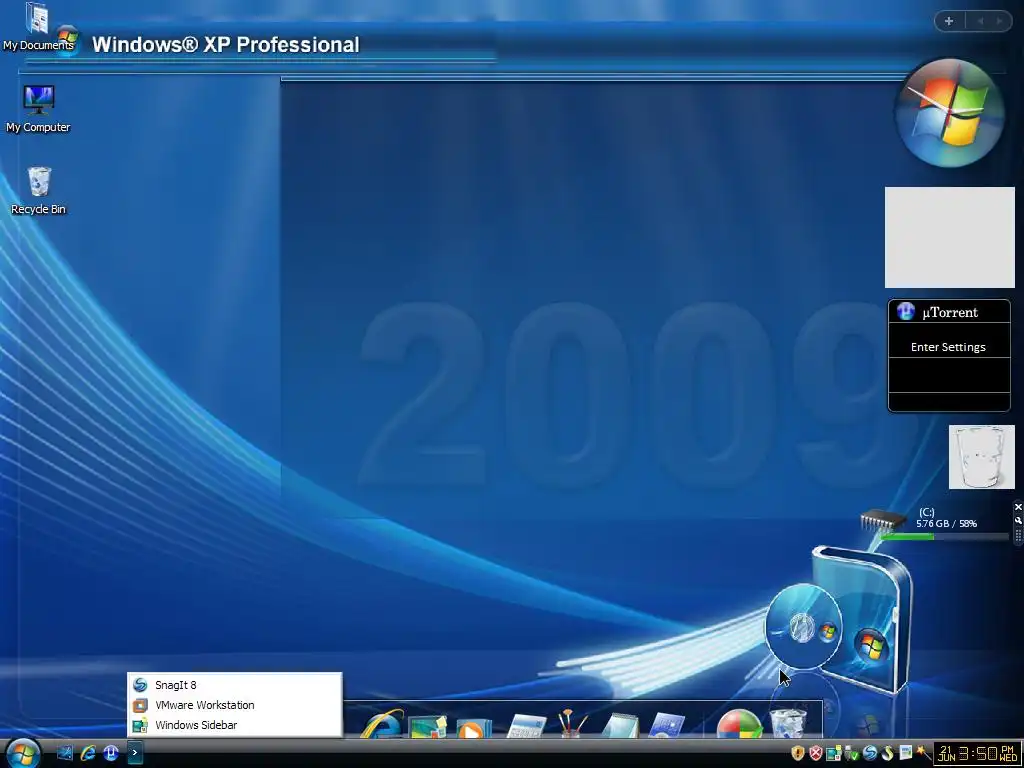Open the My Computer desktop icon
The image size is (1024, 768).
(x=38, y=110)
